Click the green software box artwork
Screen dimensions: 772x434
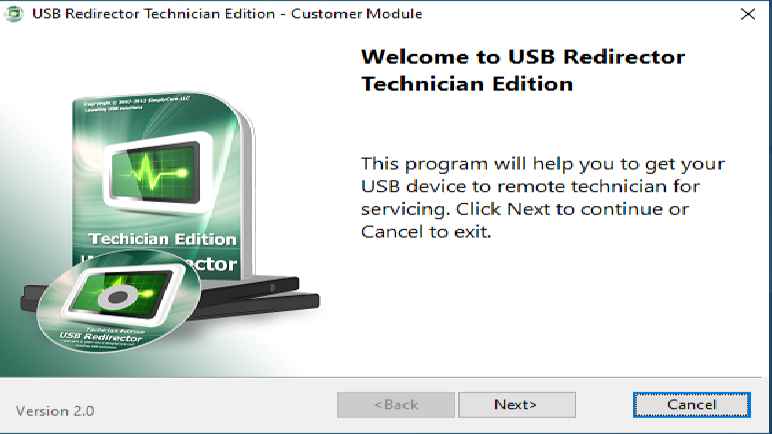pyautogui.click(x=162, y=185)
